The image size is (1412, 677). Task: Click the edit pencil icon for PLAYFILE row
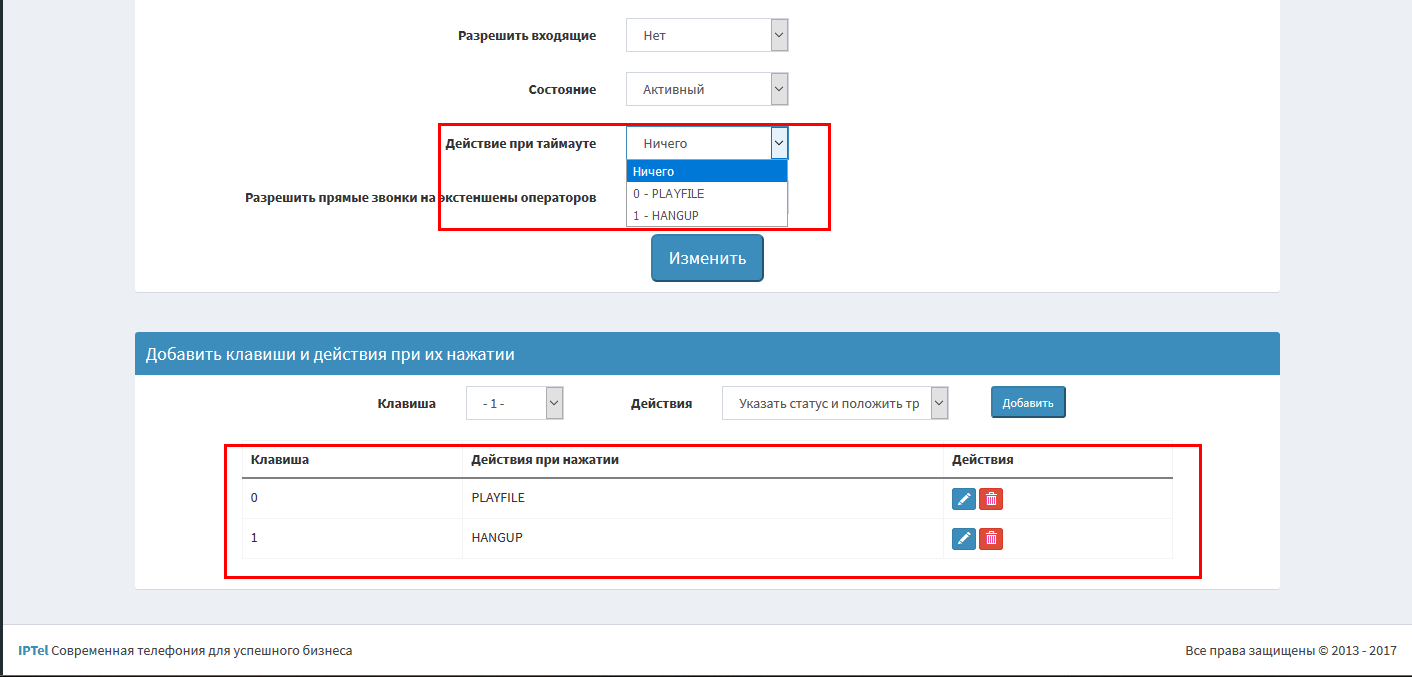click(963, 499)
